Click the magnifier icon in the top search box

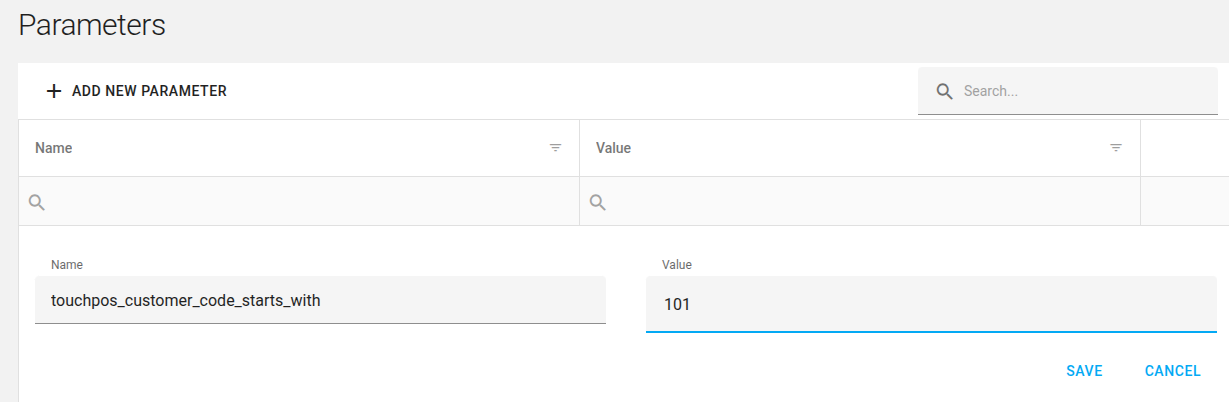(x=944, y=91)
